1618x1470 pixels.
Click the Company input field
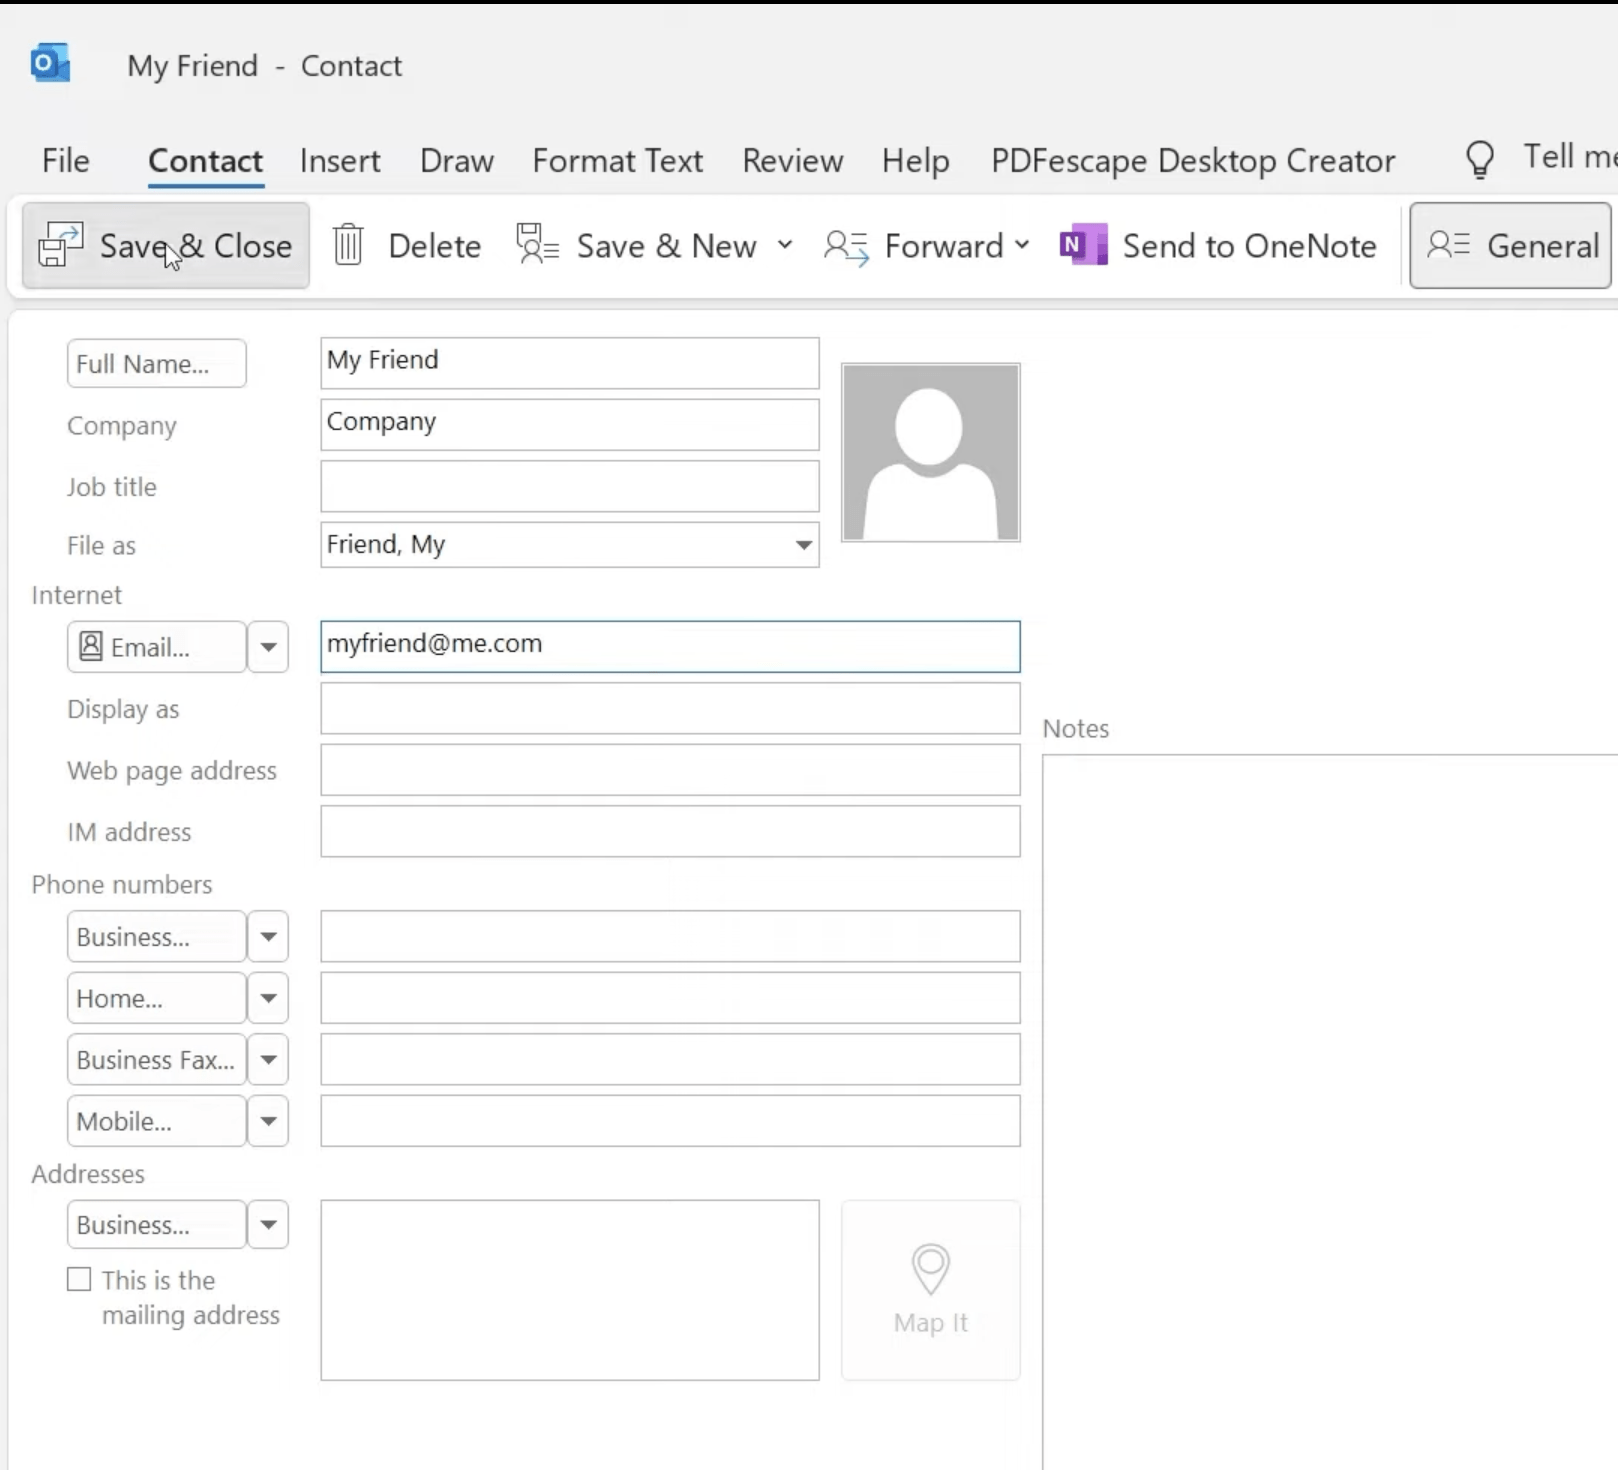570,424
